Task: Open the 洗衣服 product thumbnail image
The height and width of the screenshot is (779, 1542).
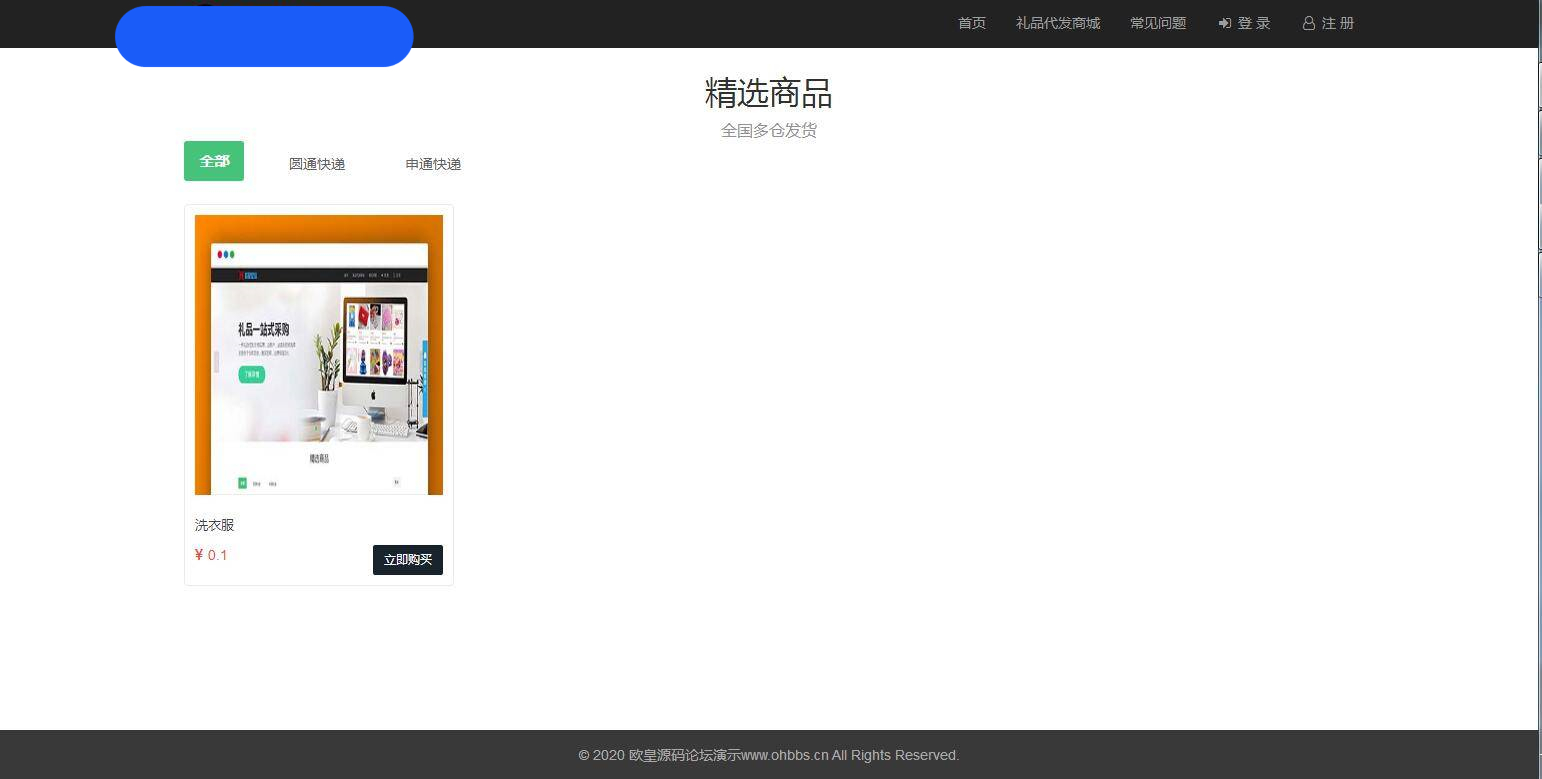Action: pos(318,354)
